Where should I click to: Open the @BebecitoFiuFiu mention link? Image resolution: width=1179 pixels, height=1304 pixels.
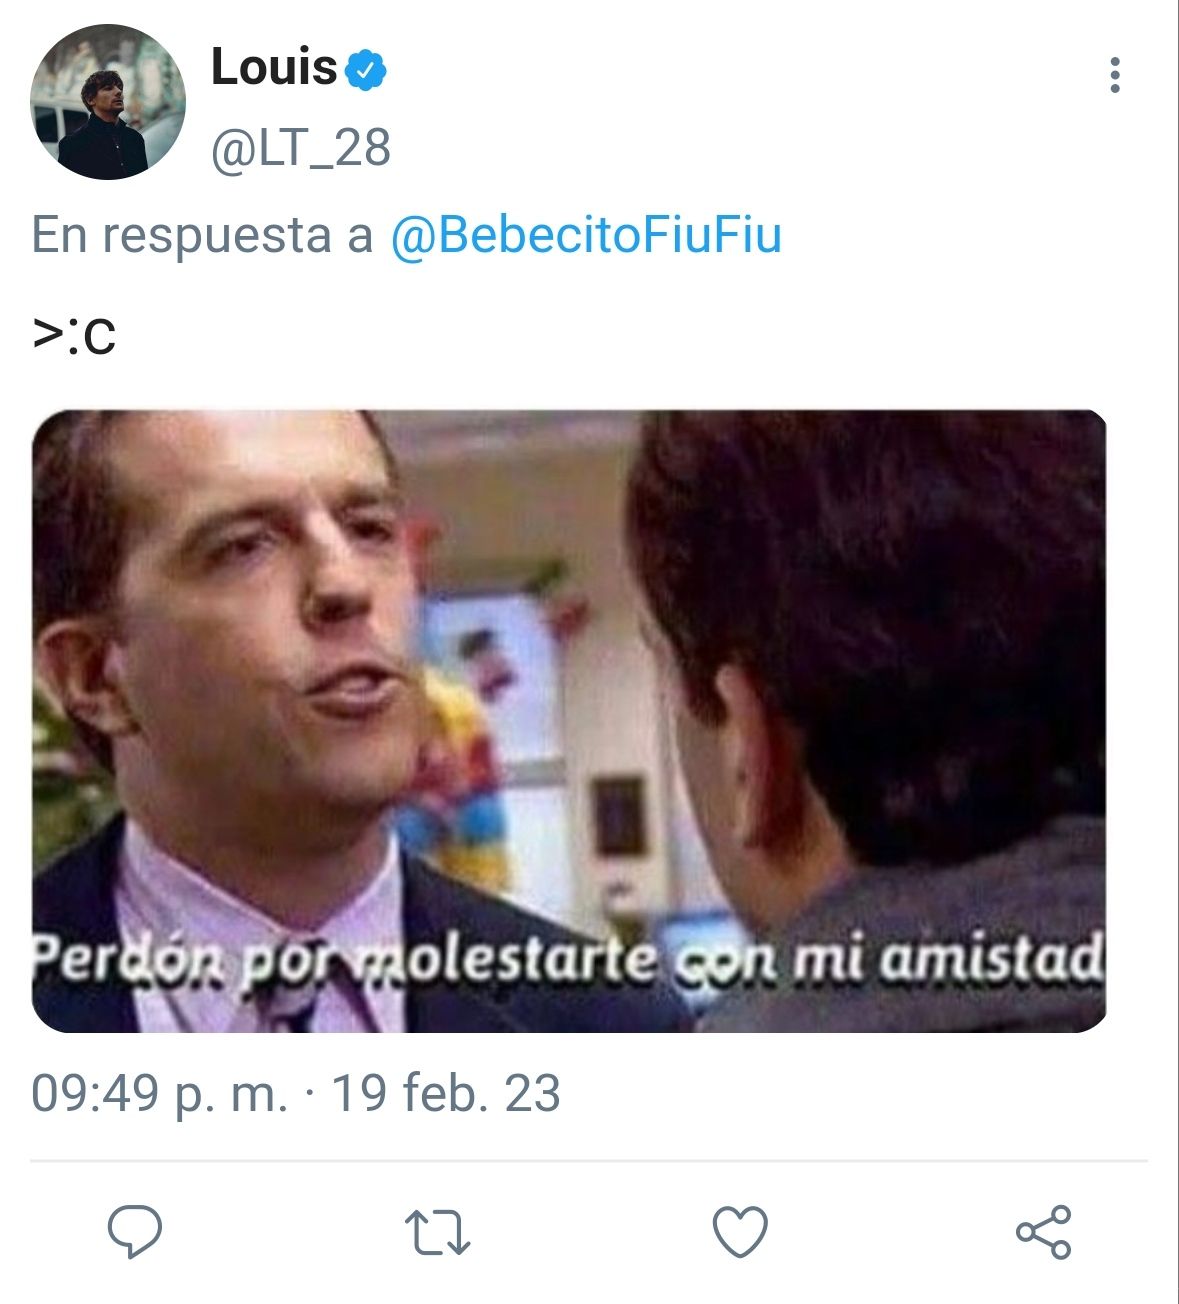pyautogui.click(x=586, y=235)
